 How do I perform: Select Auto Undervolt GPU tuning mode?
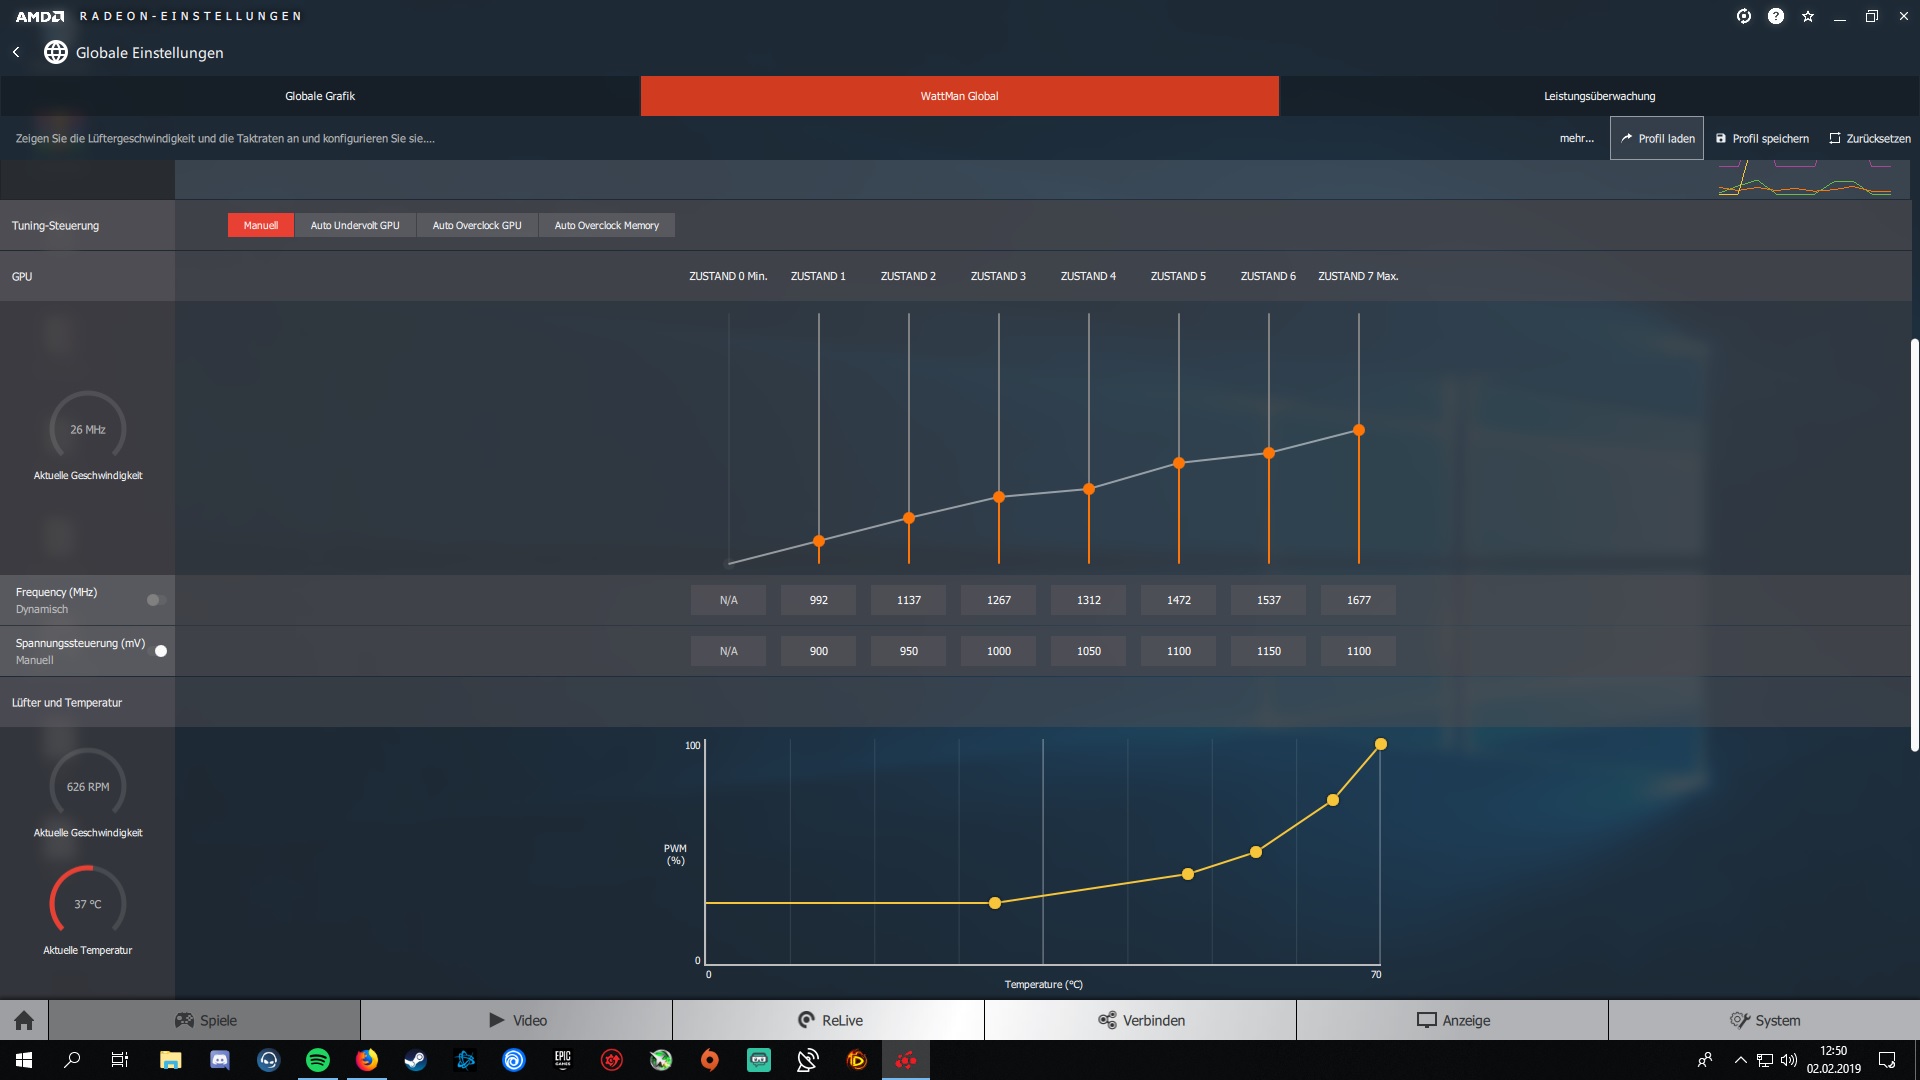coord(354,225)
